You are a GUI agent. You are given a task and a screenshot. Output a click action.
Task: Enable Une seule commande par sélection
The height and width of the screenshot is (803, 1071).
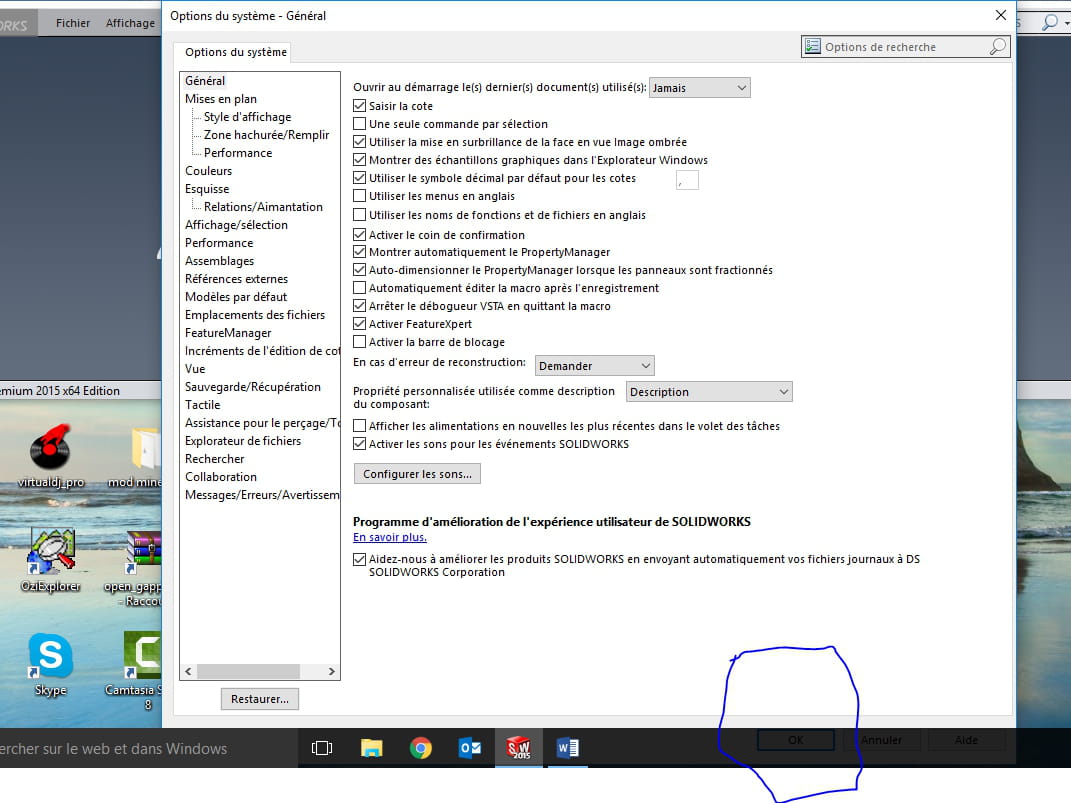pyautogui.click(x=359, y=124)
